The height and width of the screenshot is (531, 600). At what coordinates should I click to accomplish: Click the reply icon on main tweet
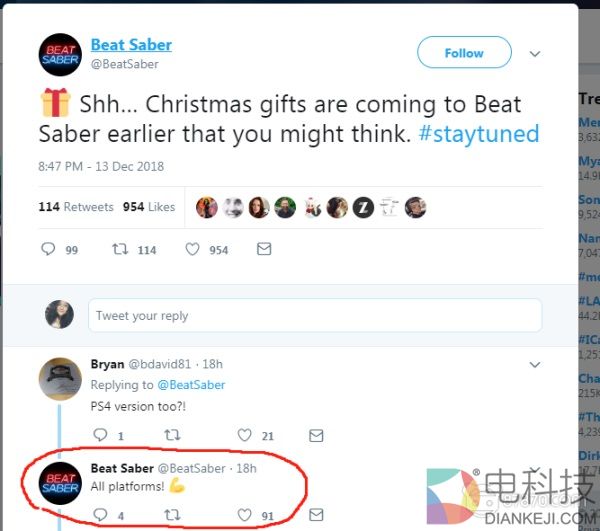48,249
